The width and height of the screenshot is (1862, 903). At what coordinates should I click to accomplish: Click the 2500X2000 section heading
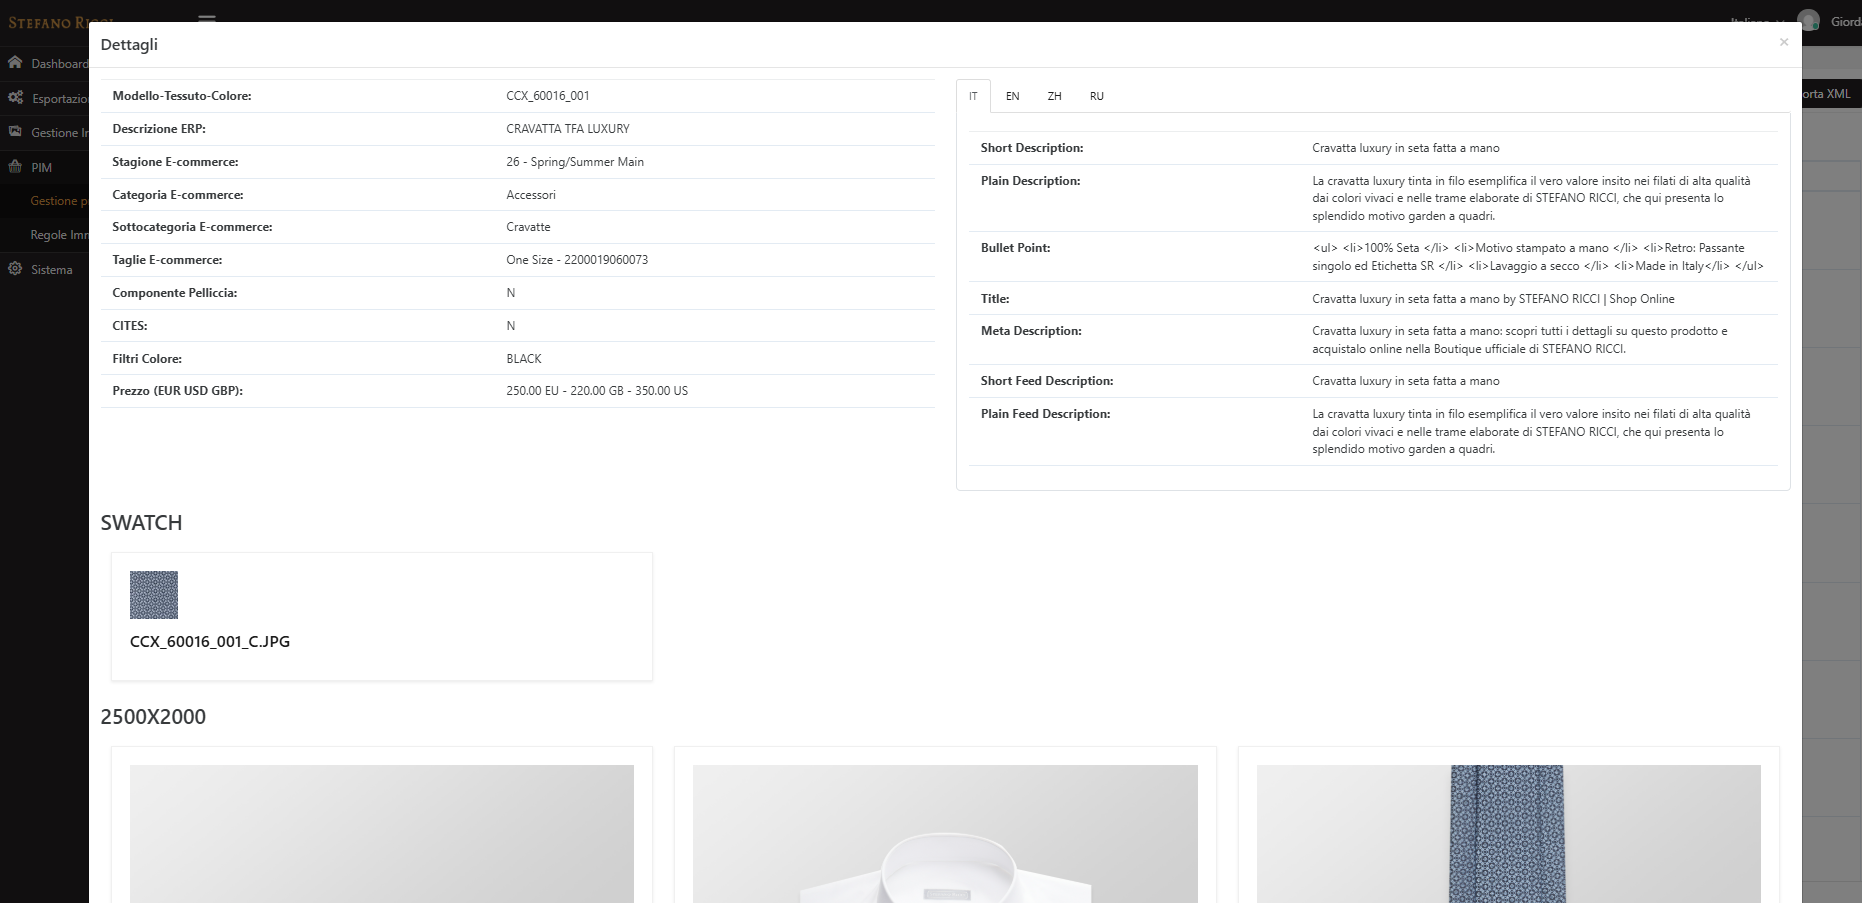point(153,717)
